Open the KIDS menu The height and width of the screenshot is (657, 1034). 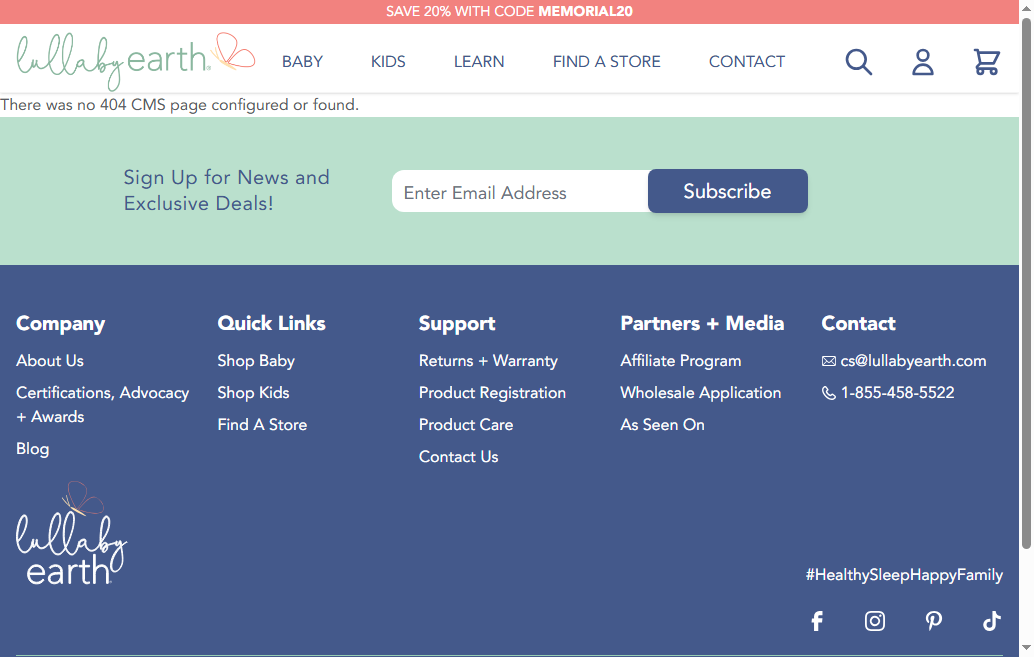[x=388, y=62]
